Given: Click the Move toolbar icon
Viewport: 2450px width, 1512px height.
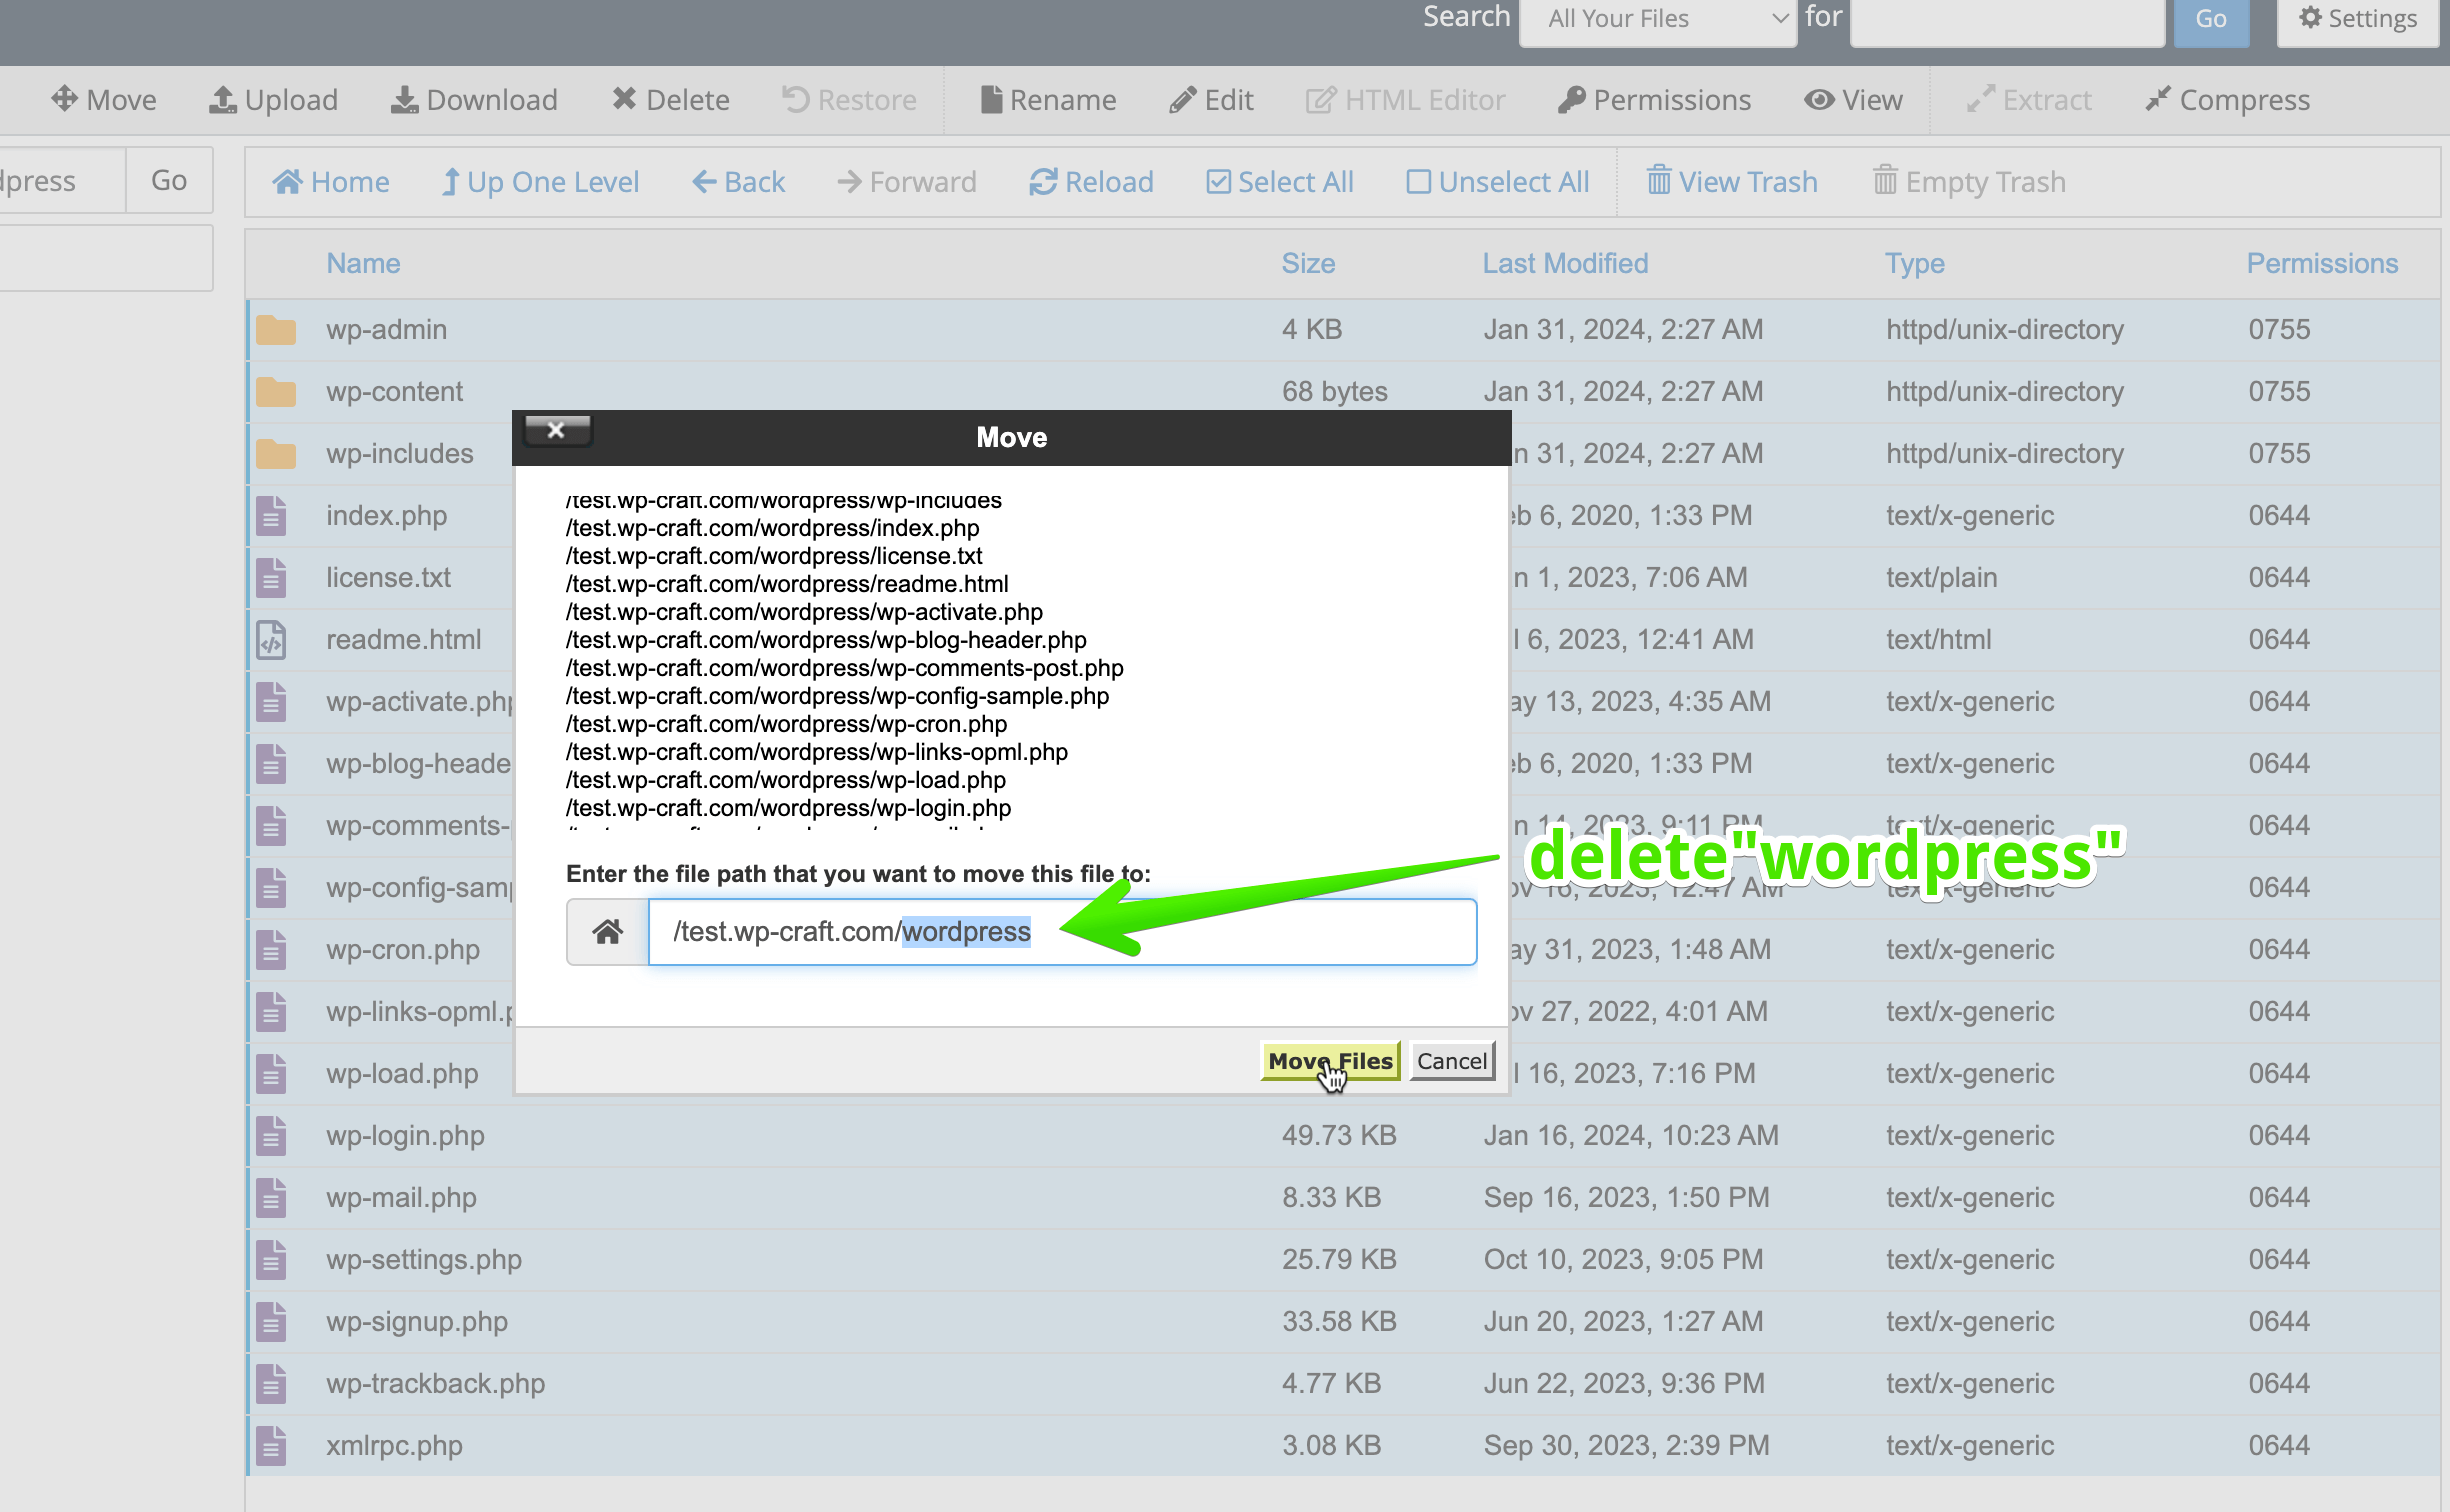Looking at the screenshot, I should coord(65,99).
